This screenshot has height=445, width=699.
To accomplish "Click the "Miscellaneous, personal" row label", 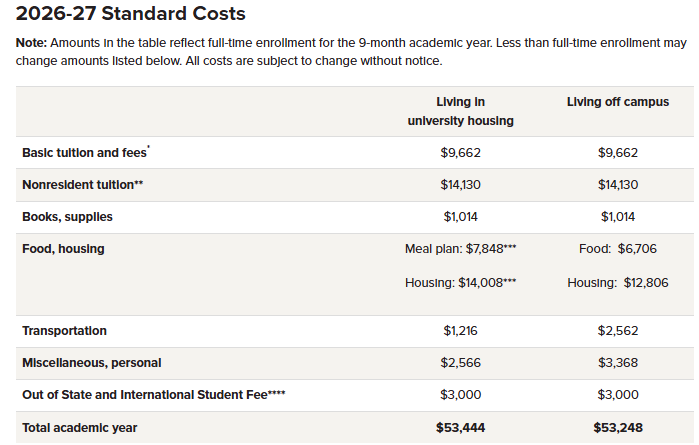I will 91,363.
